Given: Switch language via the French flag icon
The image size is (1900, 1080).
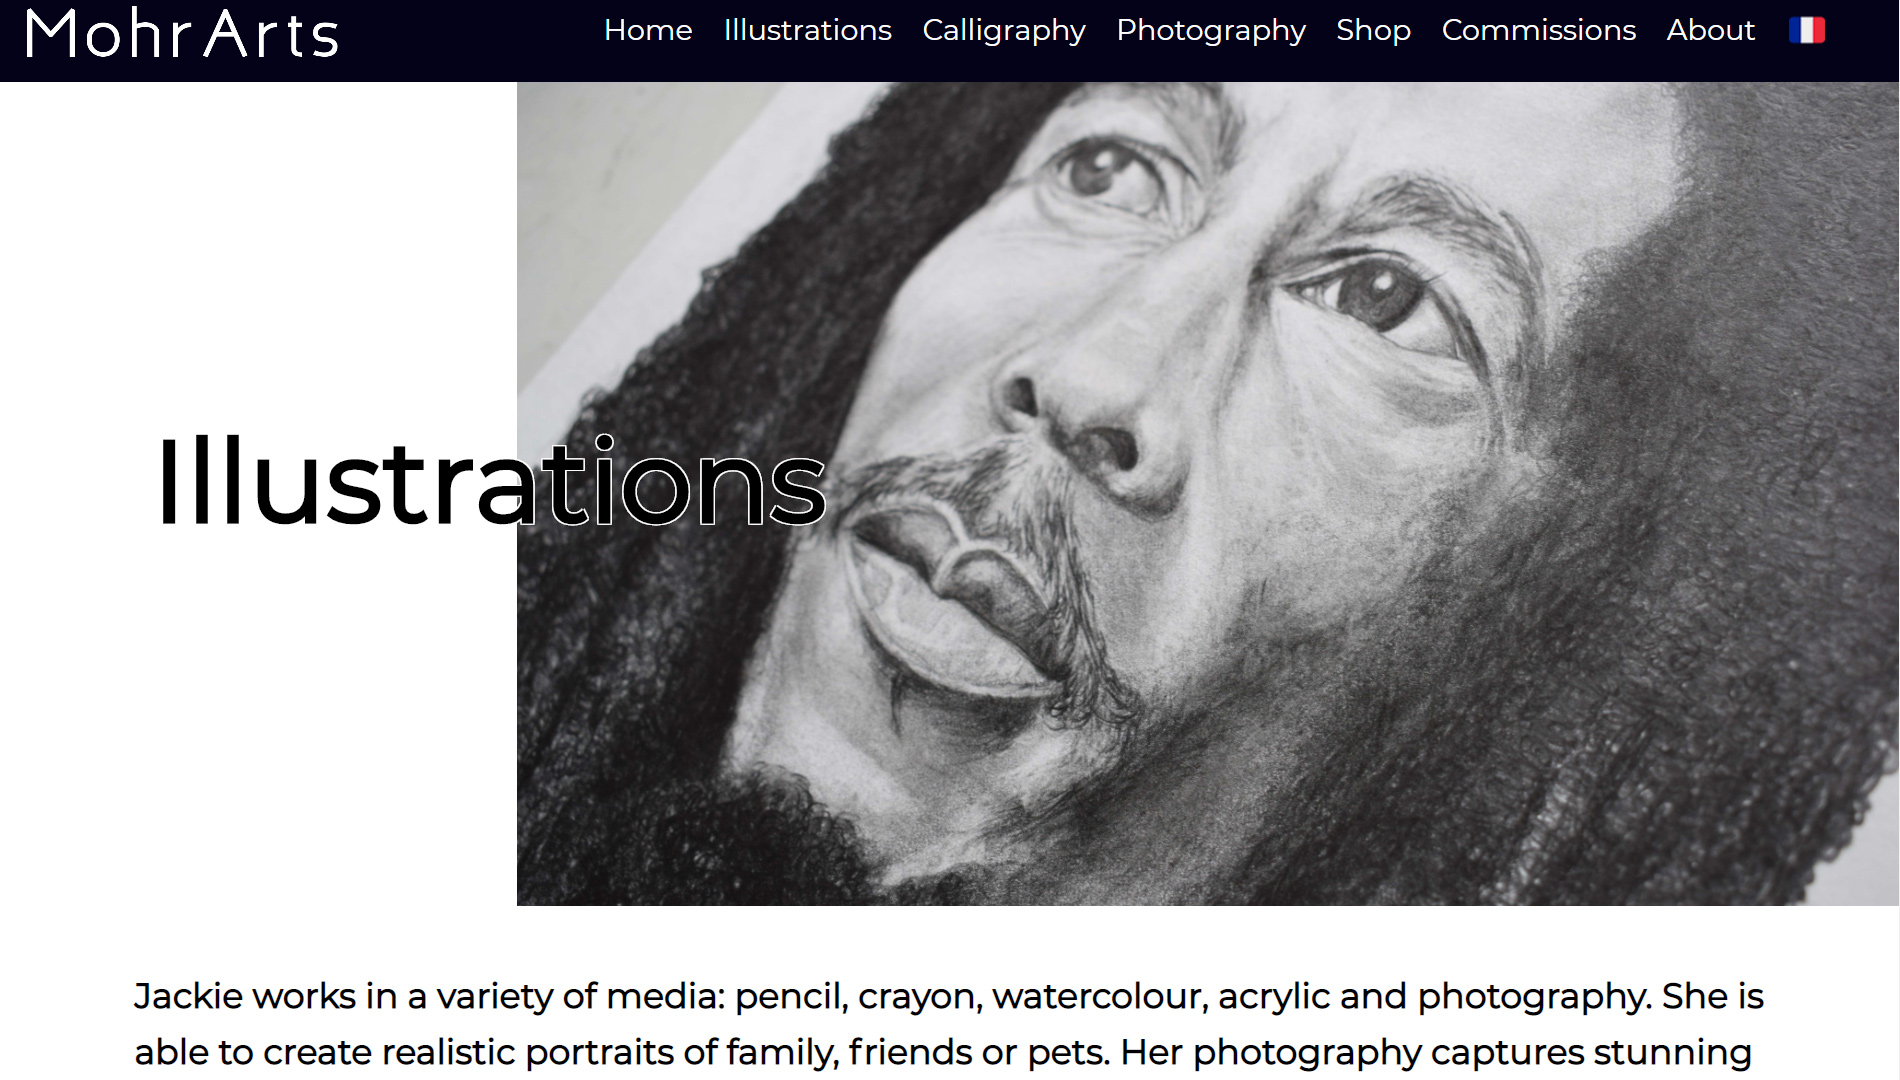Looking at the screenshot, I should pyautogui.click(x=1806, y=31).
